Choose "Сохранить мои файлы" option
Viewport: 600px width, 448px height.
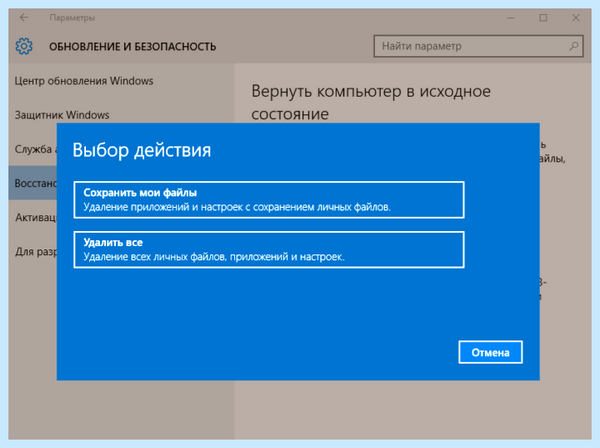(269, 200)
